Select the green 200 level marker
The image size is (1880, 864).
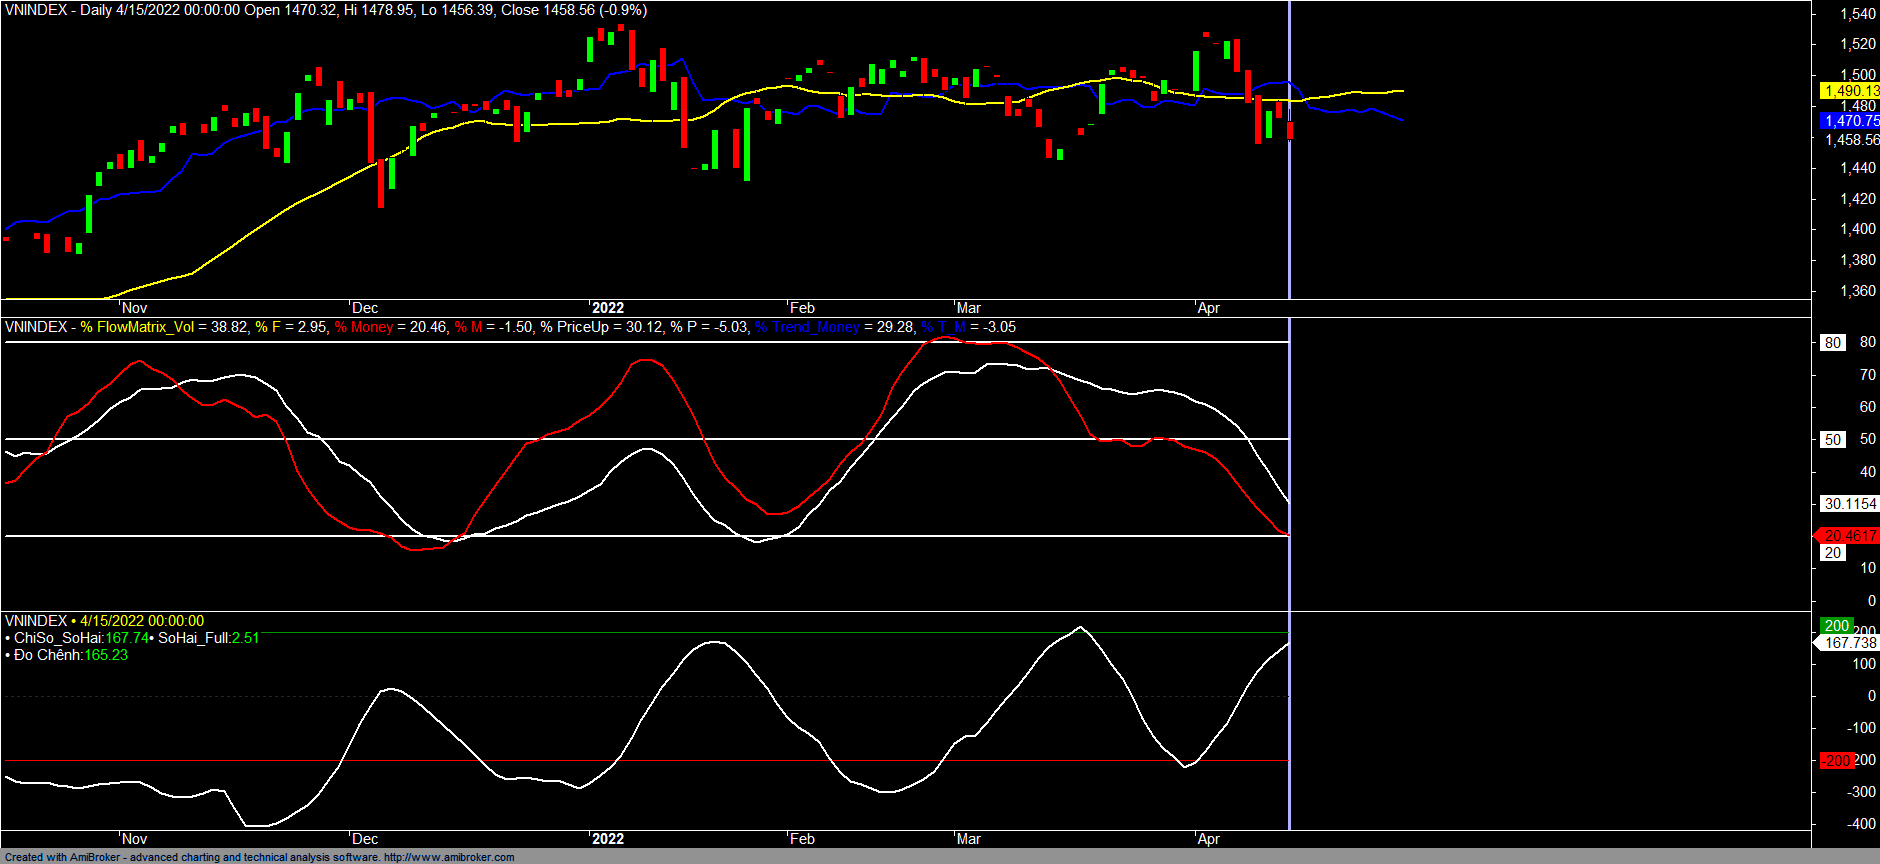click(1836, 625)
